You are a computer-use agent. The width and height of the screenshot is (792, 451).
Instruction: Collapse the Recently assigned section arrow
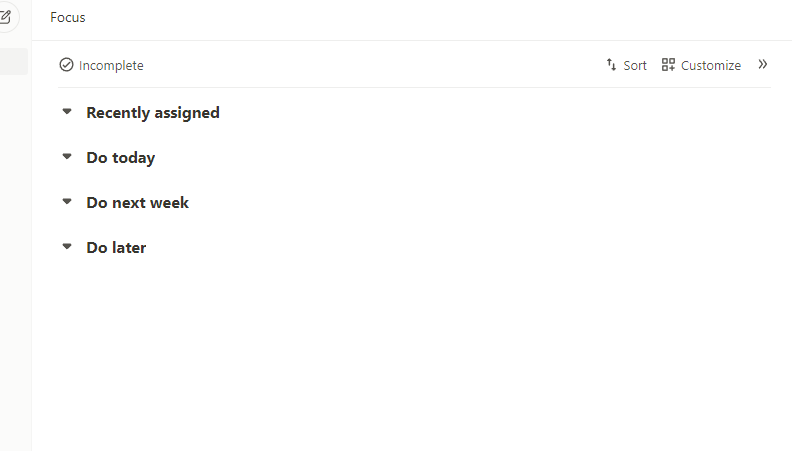click(x=67, y=112)
